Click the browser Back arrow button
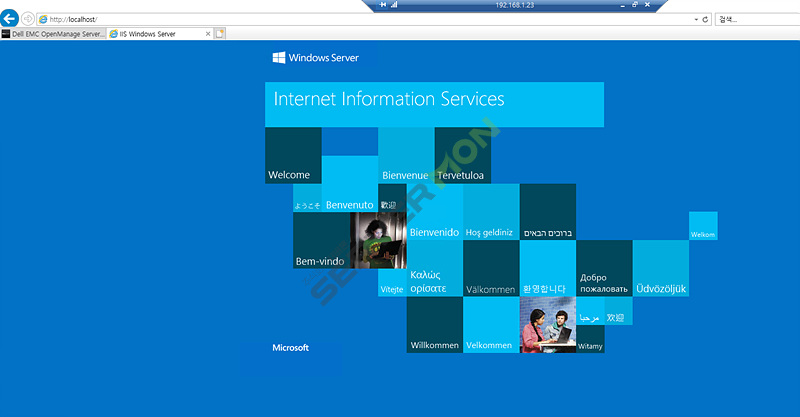800x417 pixels. 9,19
